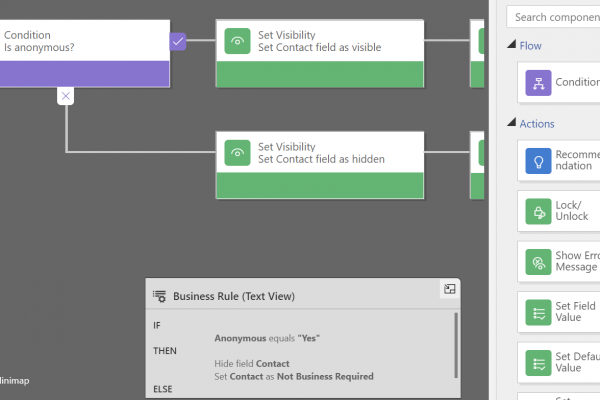The width and height of the screenshot is (600, 400).
Task: Select the eye icon of Set Contact field as visible
Action: [237, 41]
